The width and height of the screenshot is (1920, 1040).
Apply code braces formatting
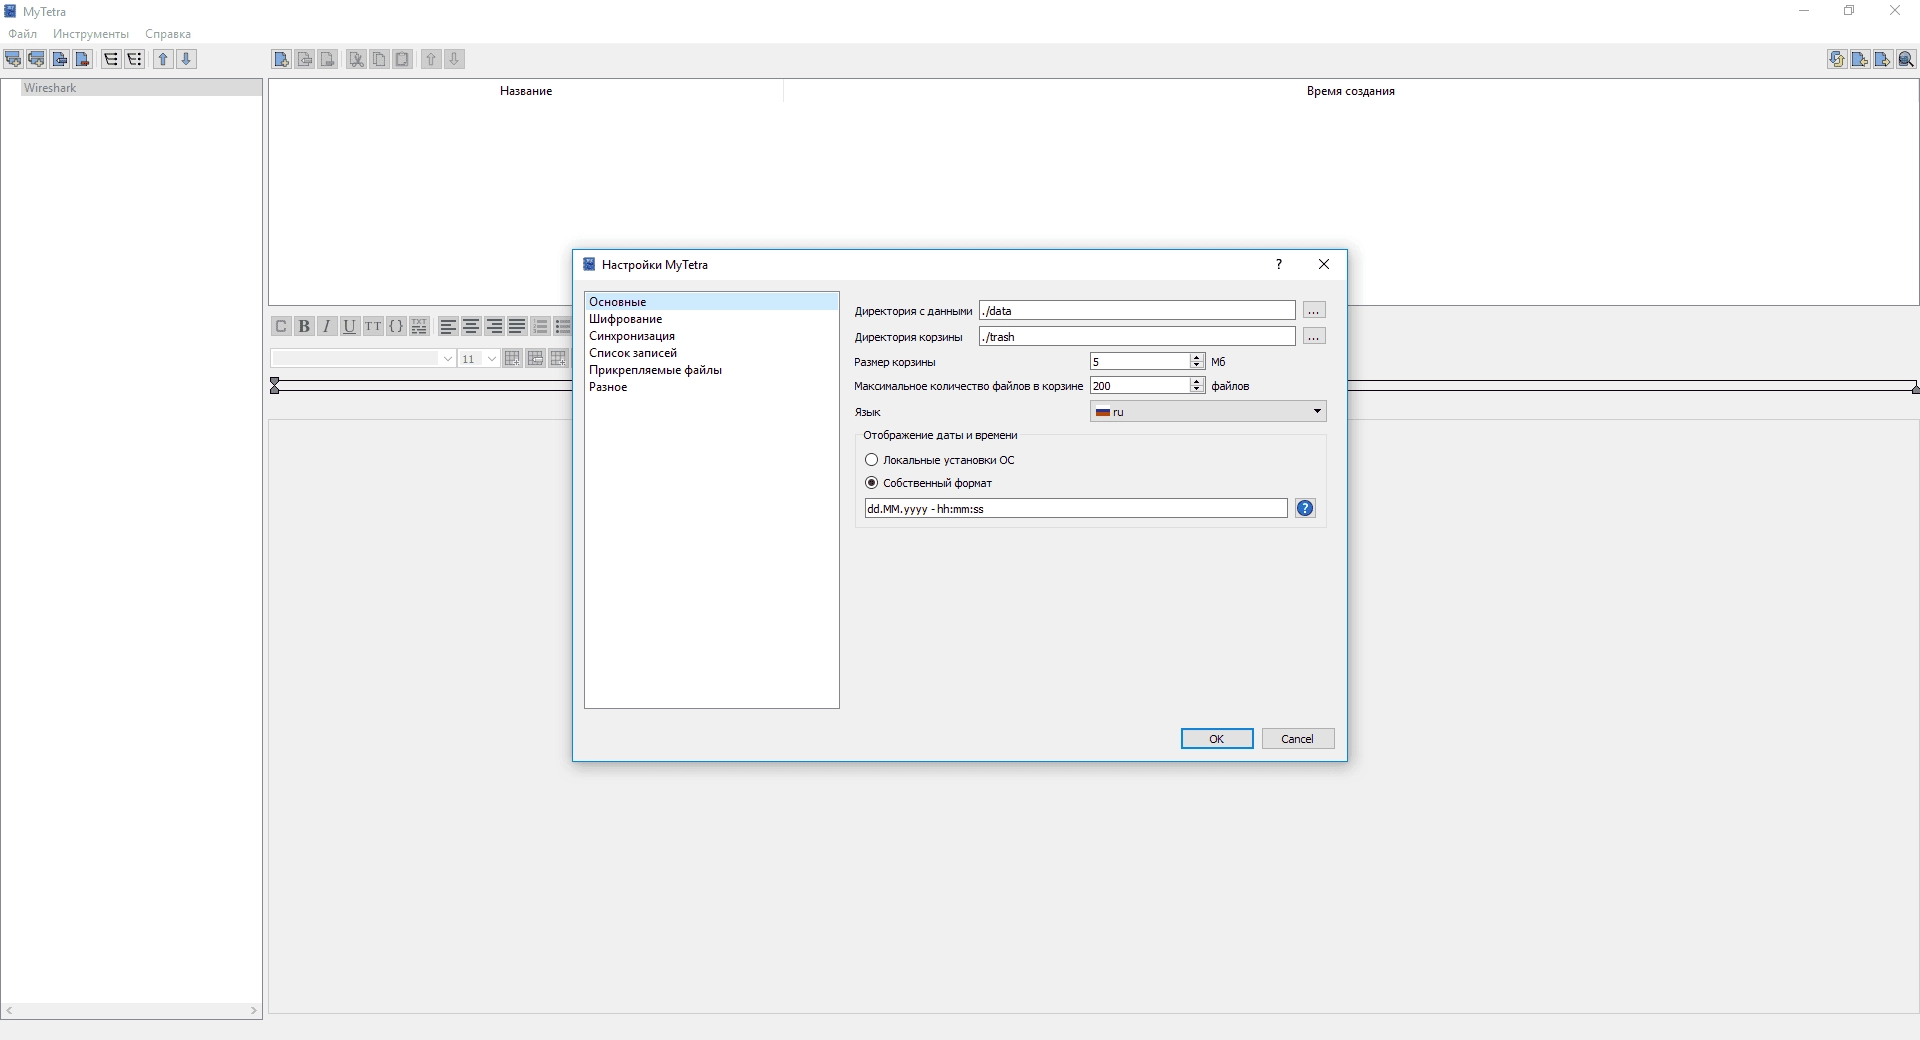point(396,326)
